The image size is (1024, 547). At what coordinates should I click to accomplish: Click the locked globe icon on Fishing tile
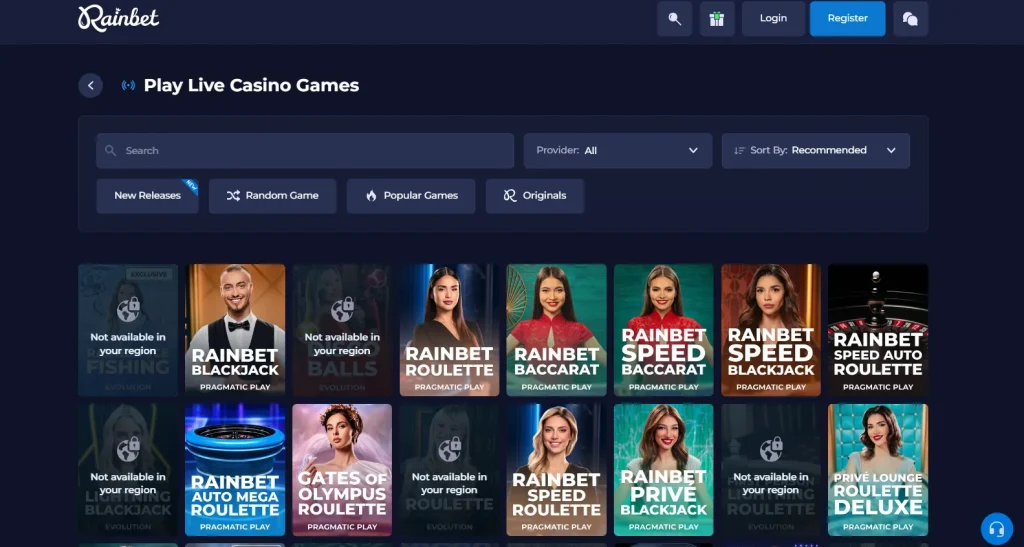[x=129, y=309]
